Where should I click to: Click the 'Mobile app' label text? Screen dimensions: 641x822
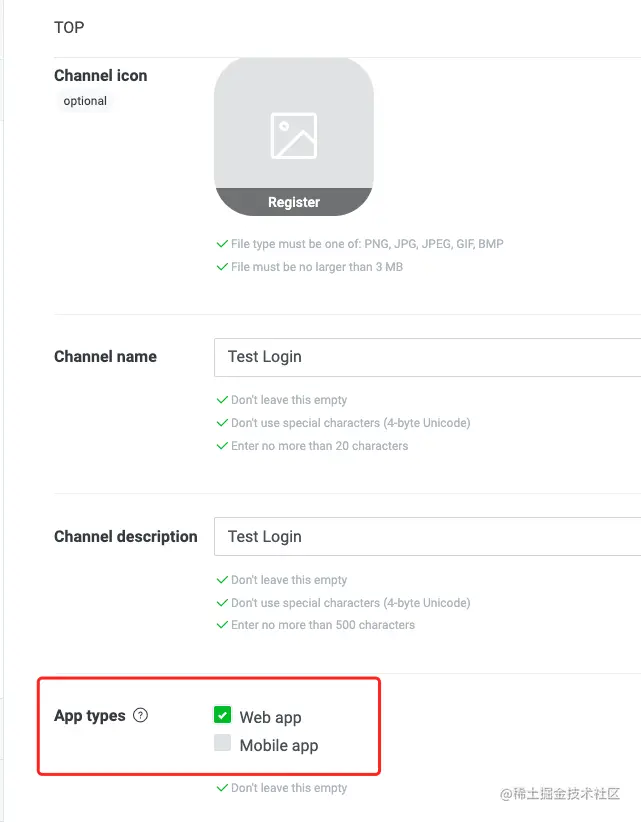(x=279, y=745)
